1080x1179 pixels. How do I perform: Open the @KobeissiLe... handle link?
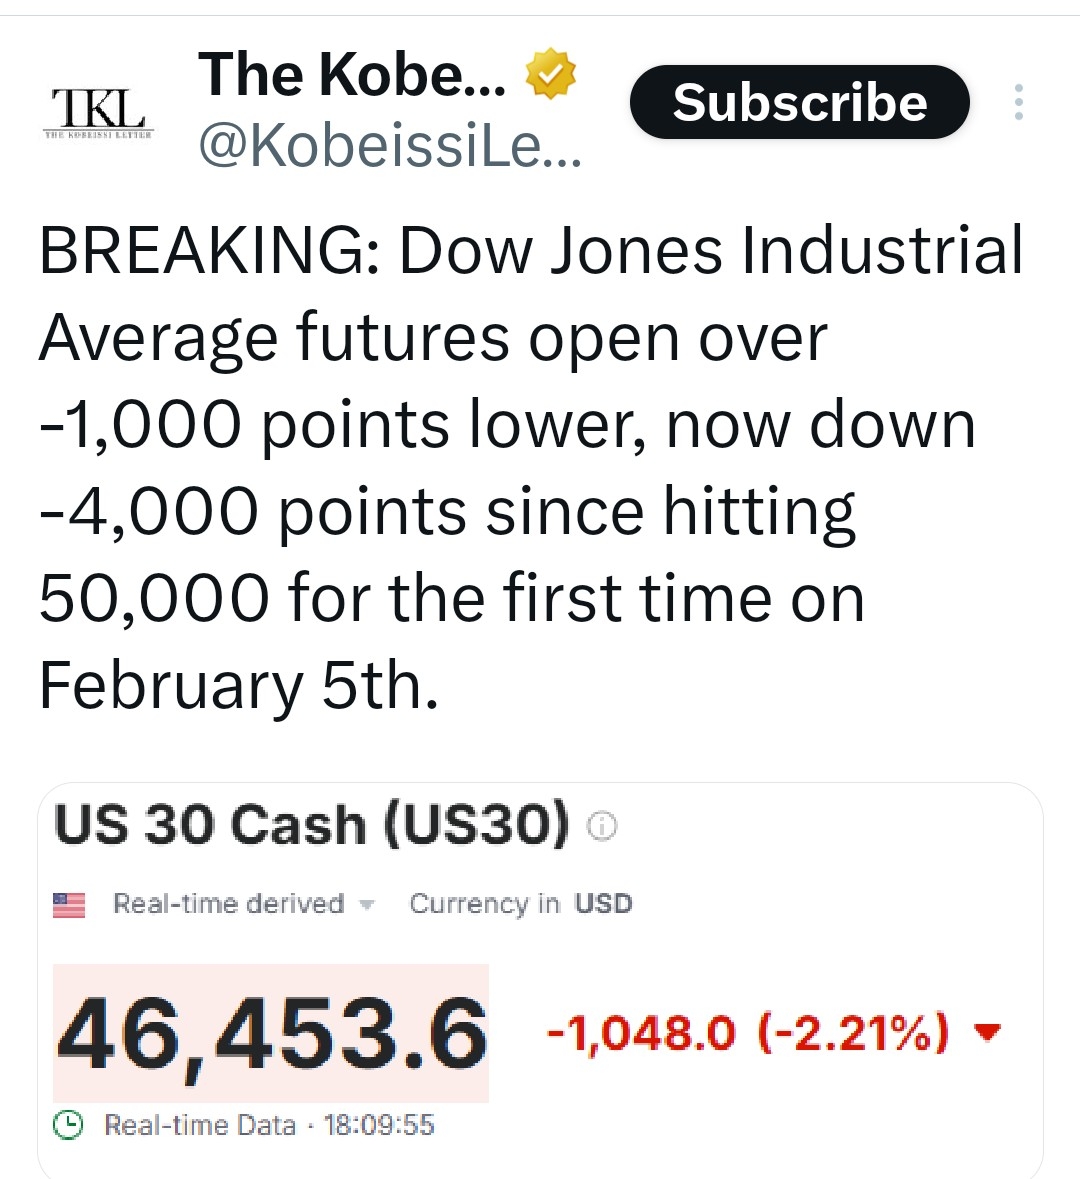click(x=390, y=148)
